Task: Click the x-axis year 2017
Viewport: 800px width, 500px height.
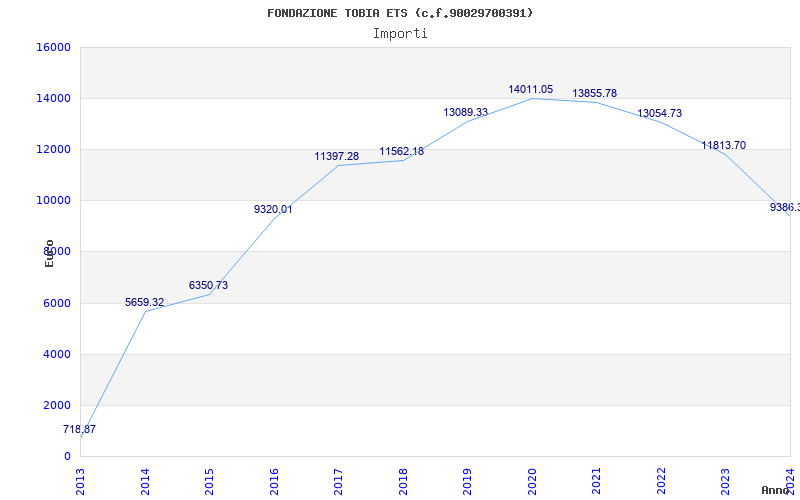Action: click(338, 481)
